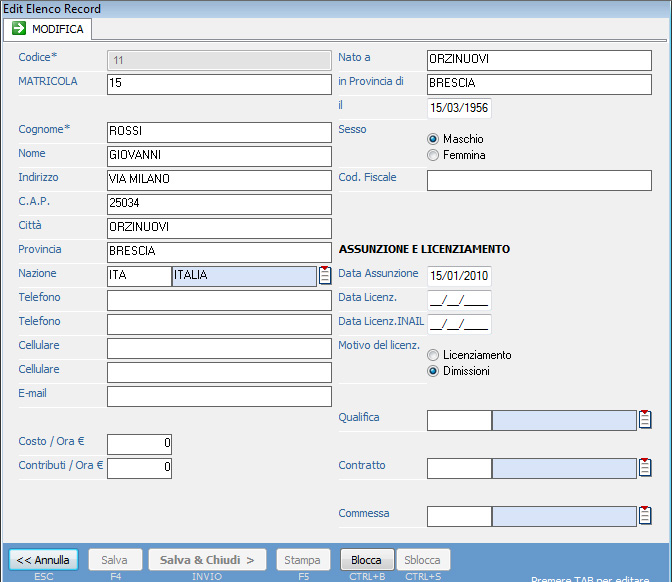Click the MATRICOLA field
Screen dimensions: 672x582
(218, 84)
